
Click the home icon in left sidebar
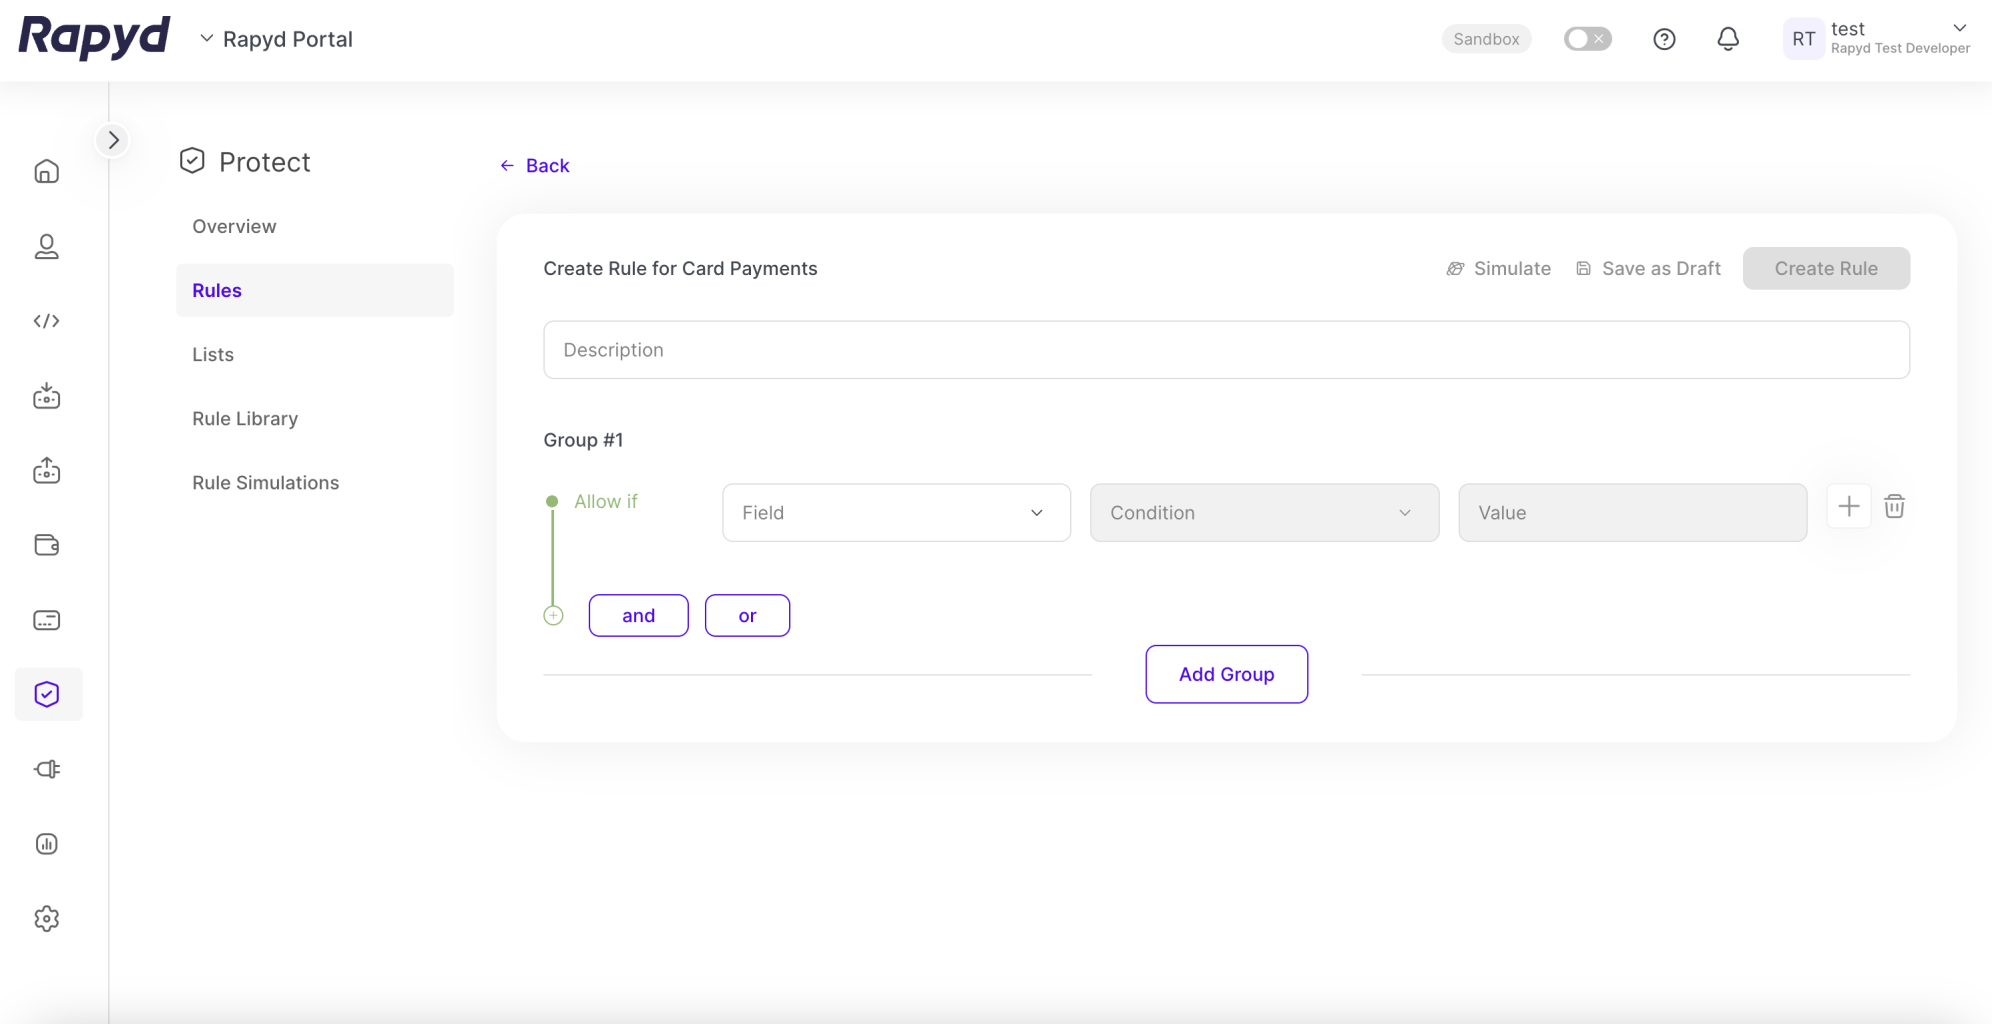pos(47,172)
